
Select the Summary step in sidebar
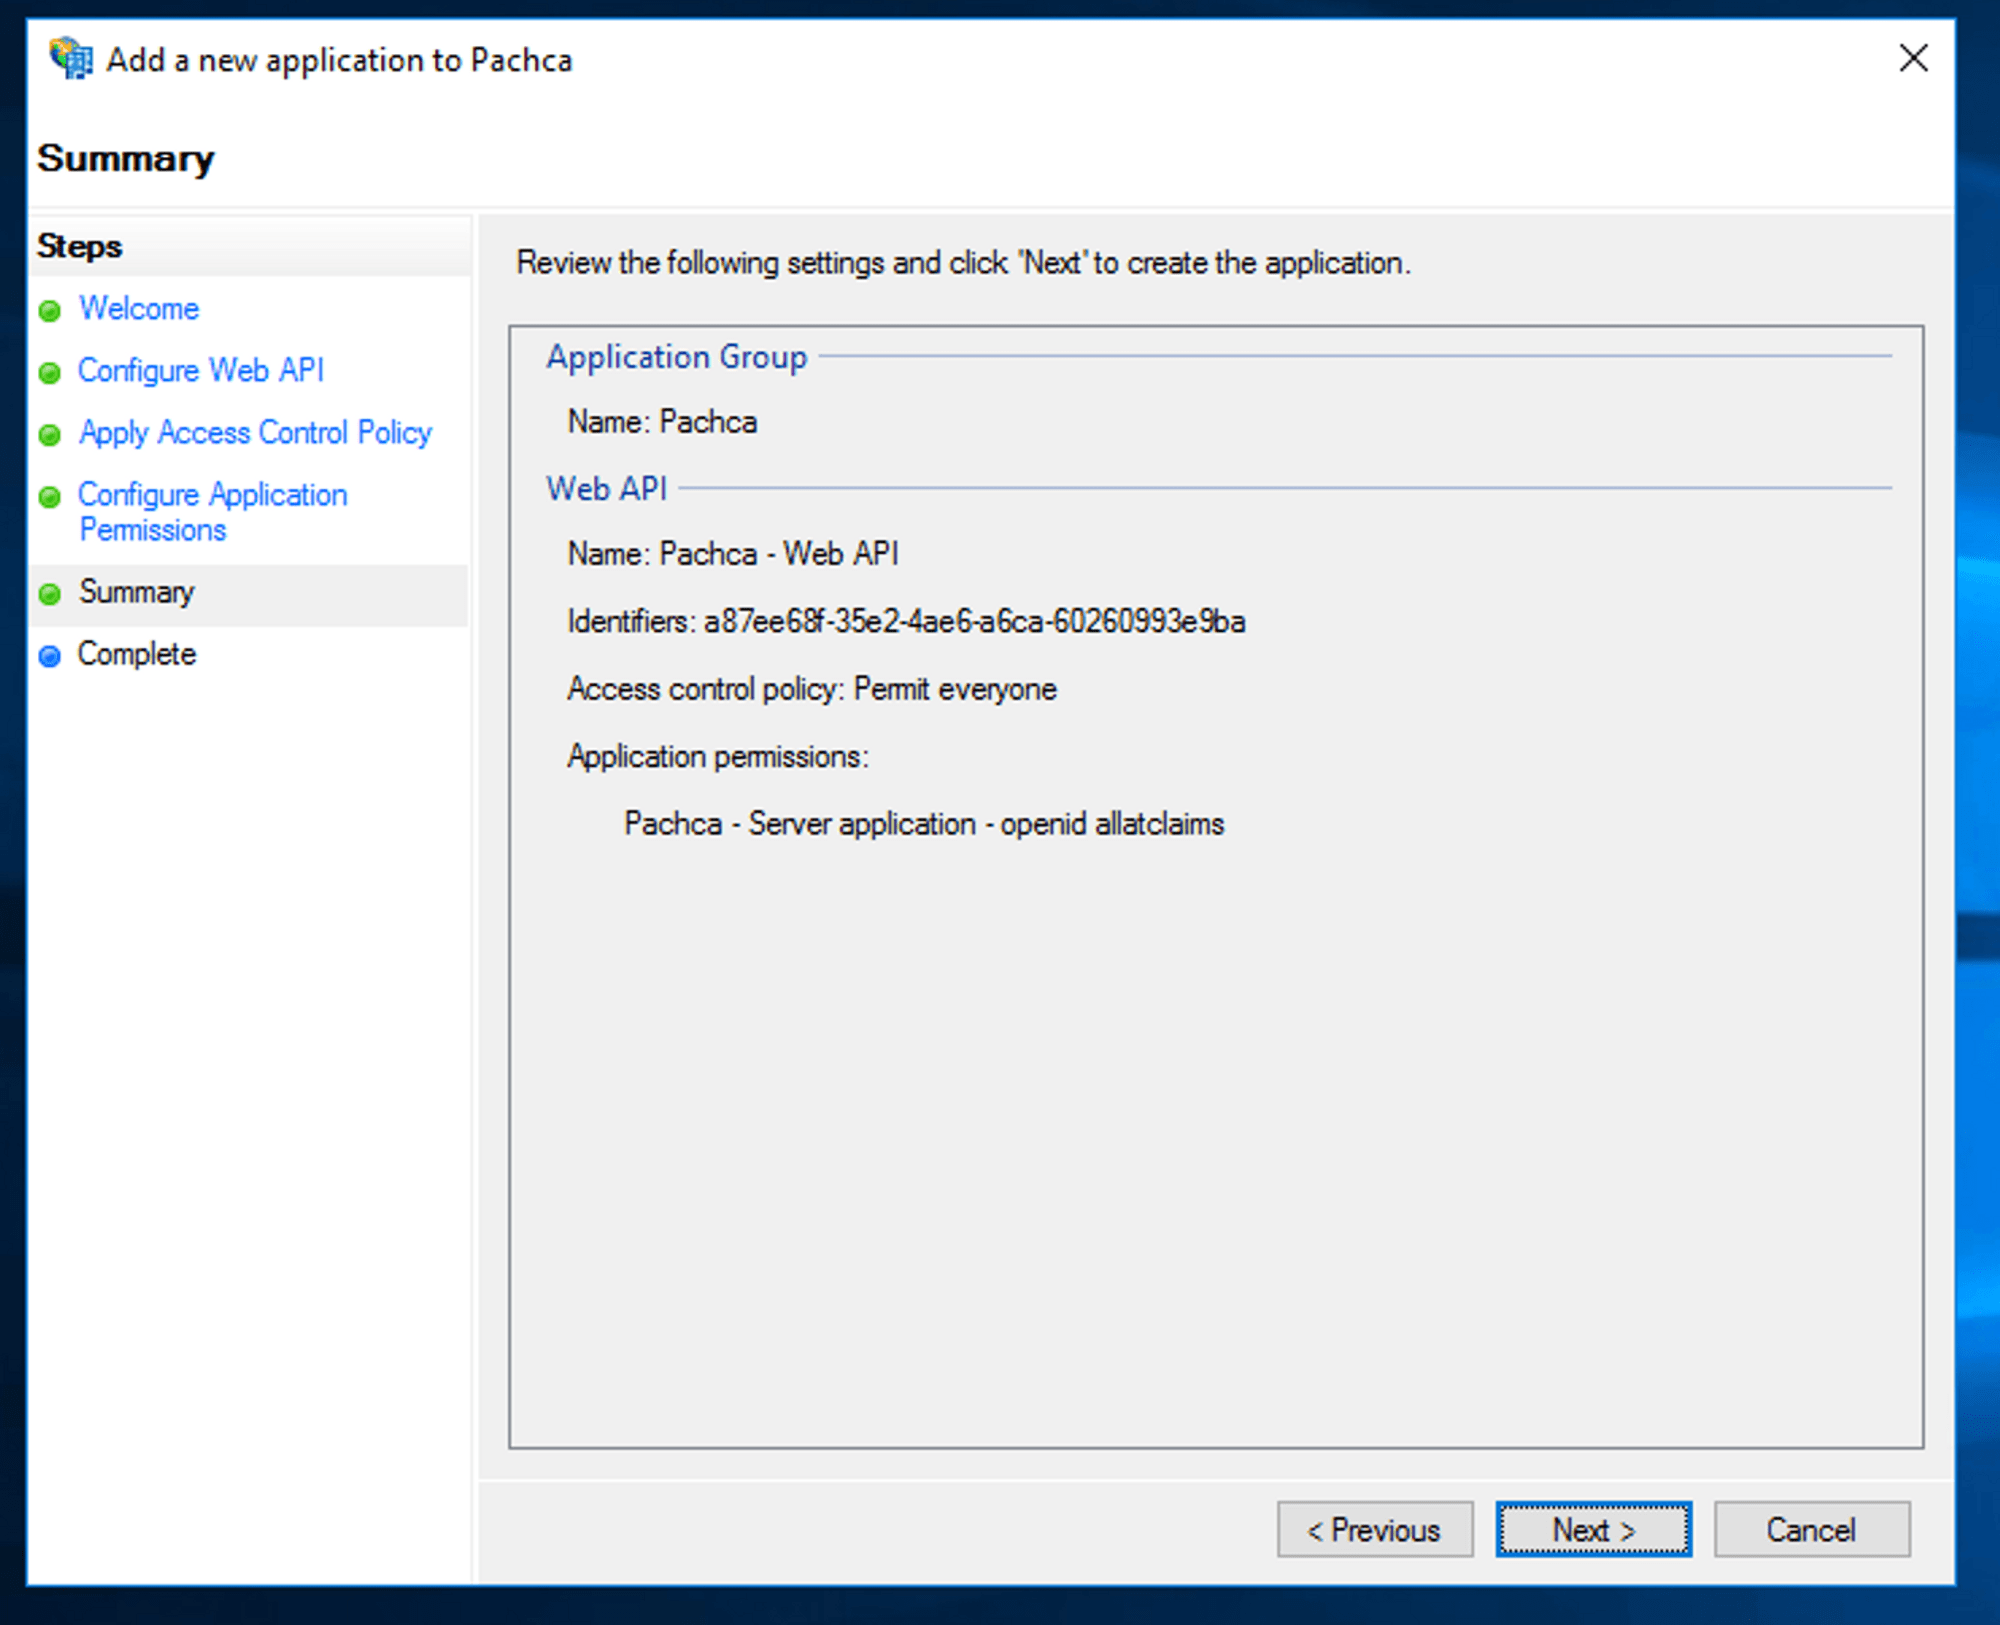(x=137, y=592)
